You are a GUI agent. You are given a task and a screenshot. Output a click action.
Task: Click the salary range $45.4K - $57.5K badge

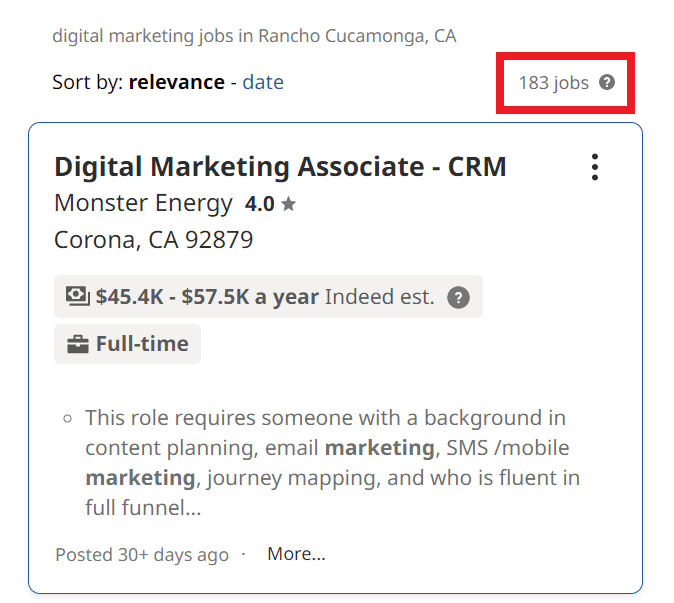point(268,297)
